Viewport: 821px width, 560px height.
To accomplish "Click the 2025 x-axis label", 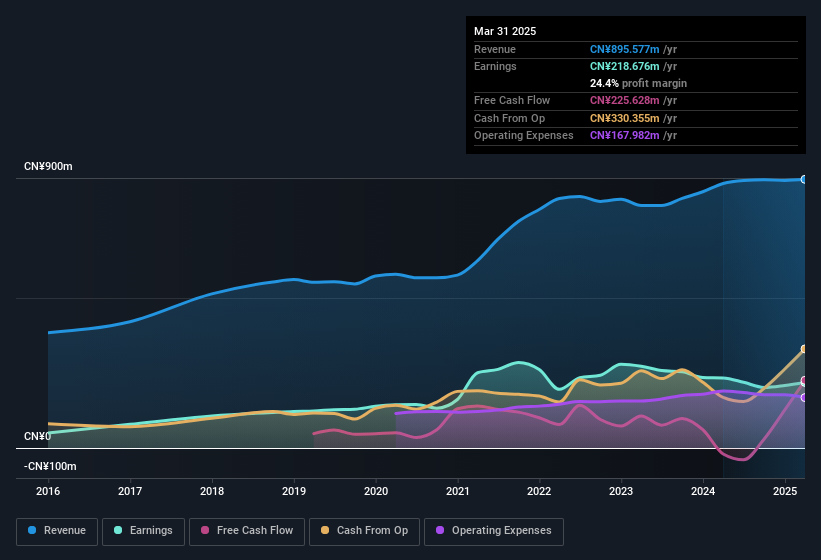I will click(785, 491).
